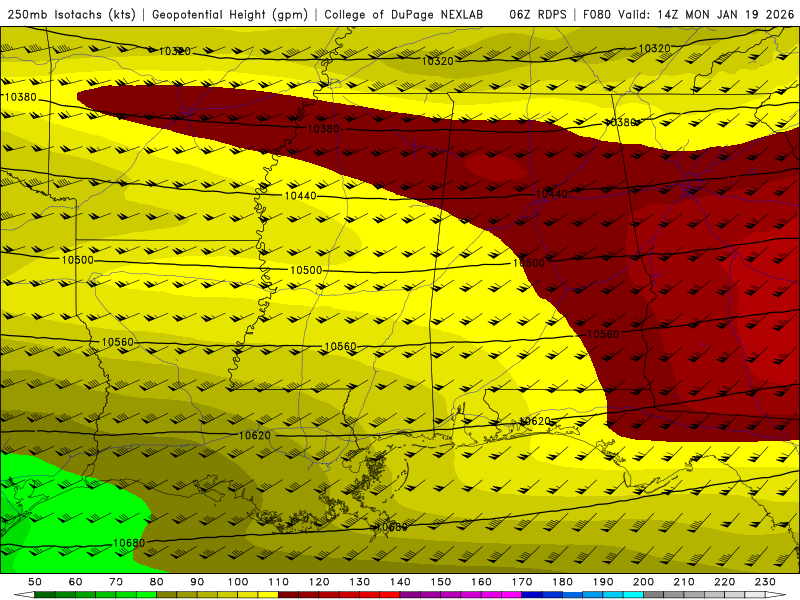Click the westernmost 10500 contour label
Image resolution: width=800 pixels, height=600 pixels.
[78, 260]
